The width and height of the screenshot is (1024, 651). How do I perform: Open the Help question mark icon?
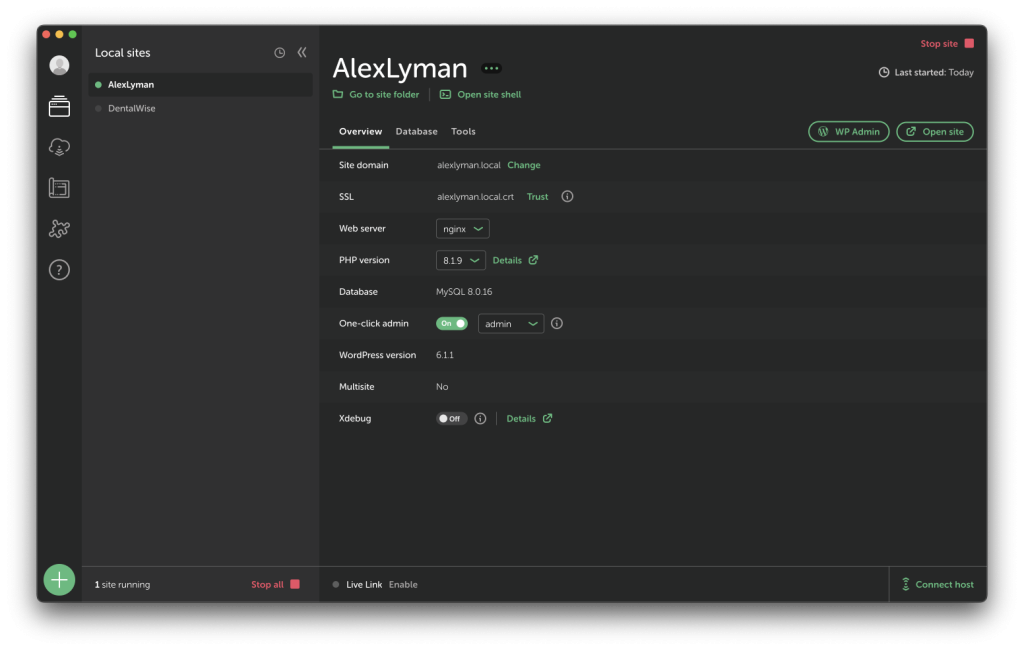pyautogui.click(x=59, y=270)
